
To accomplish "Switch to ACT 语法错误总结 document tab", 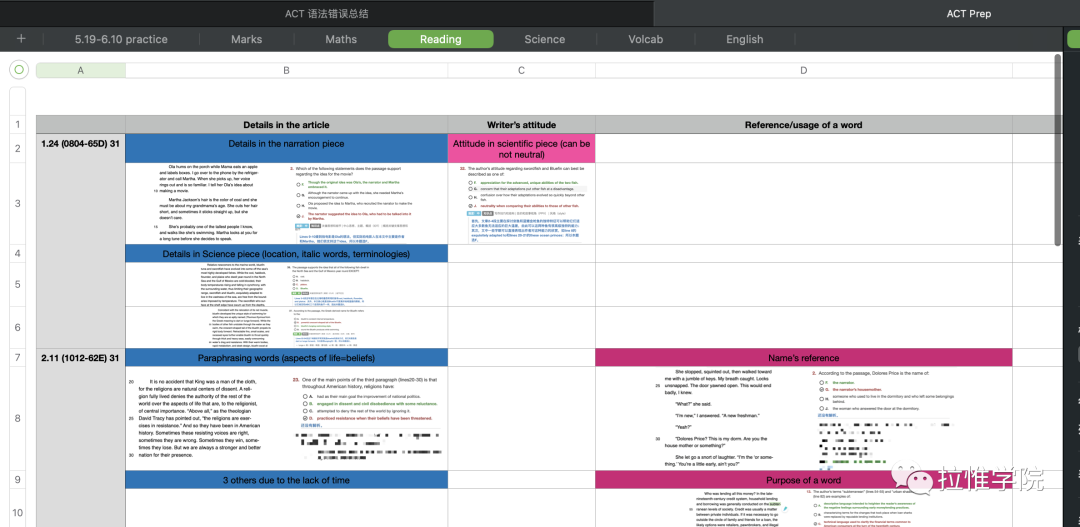I will pos(326,13).
